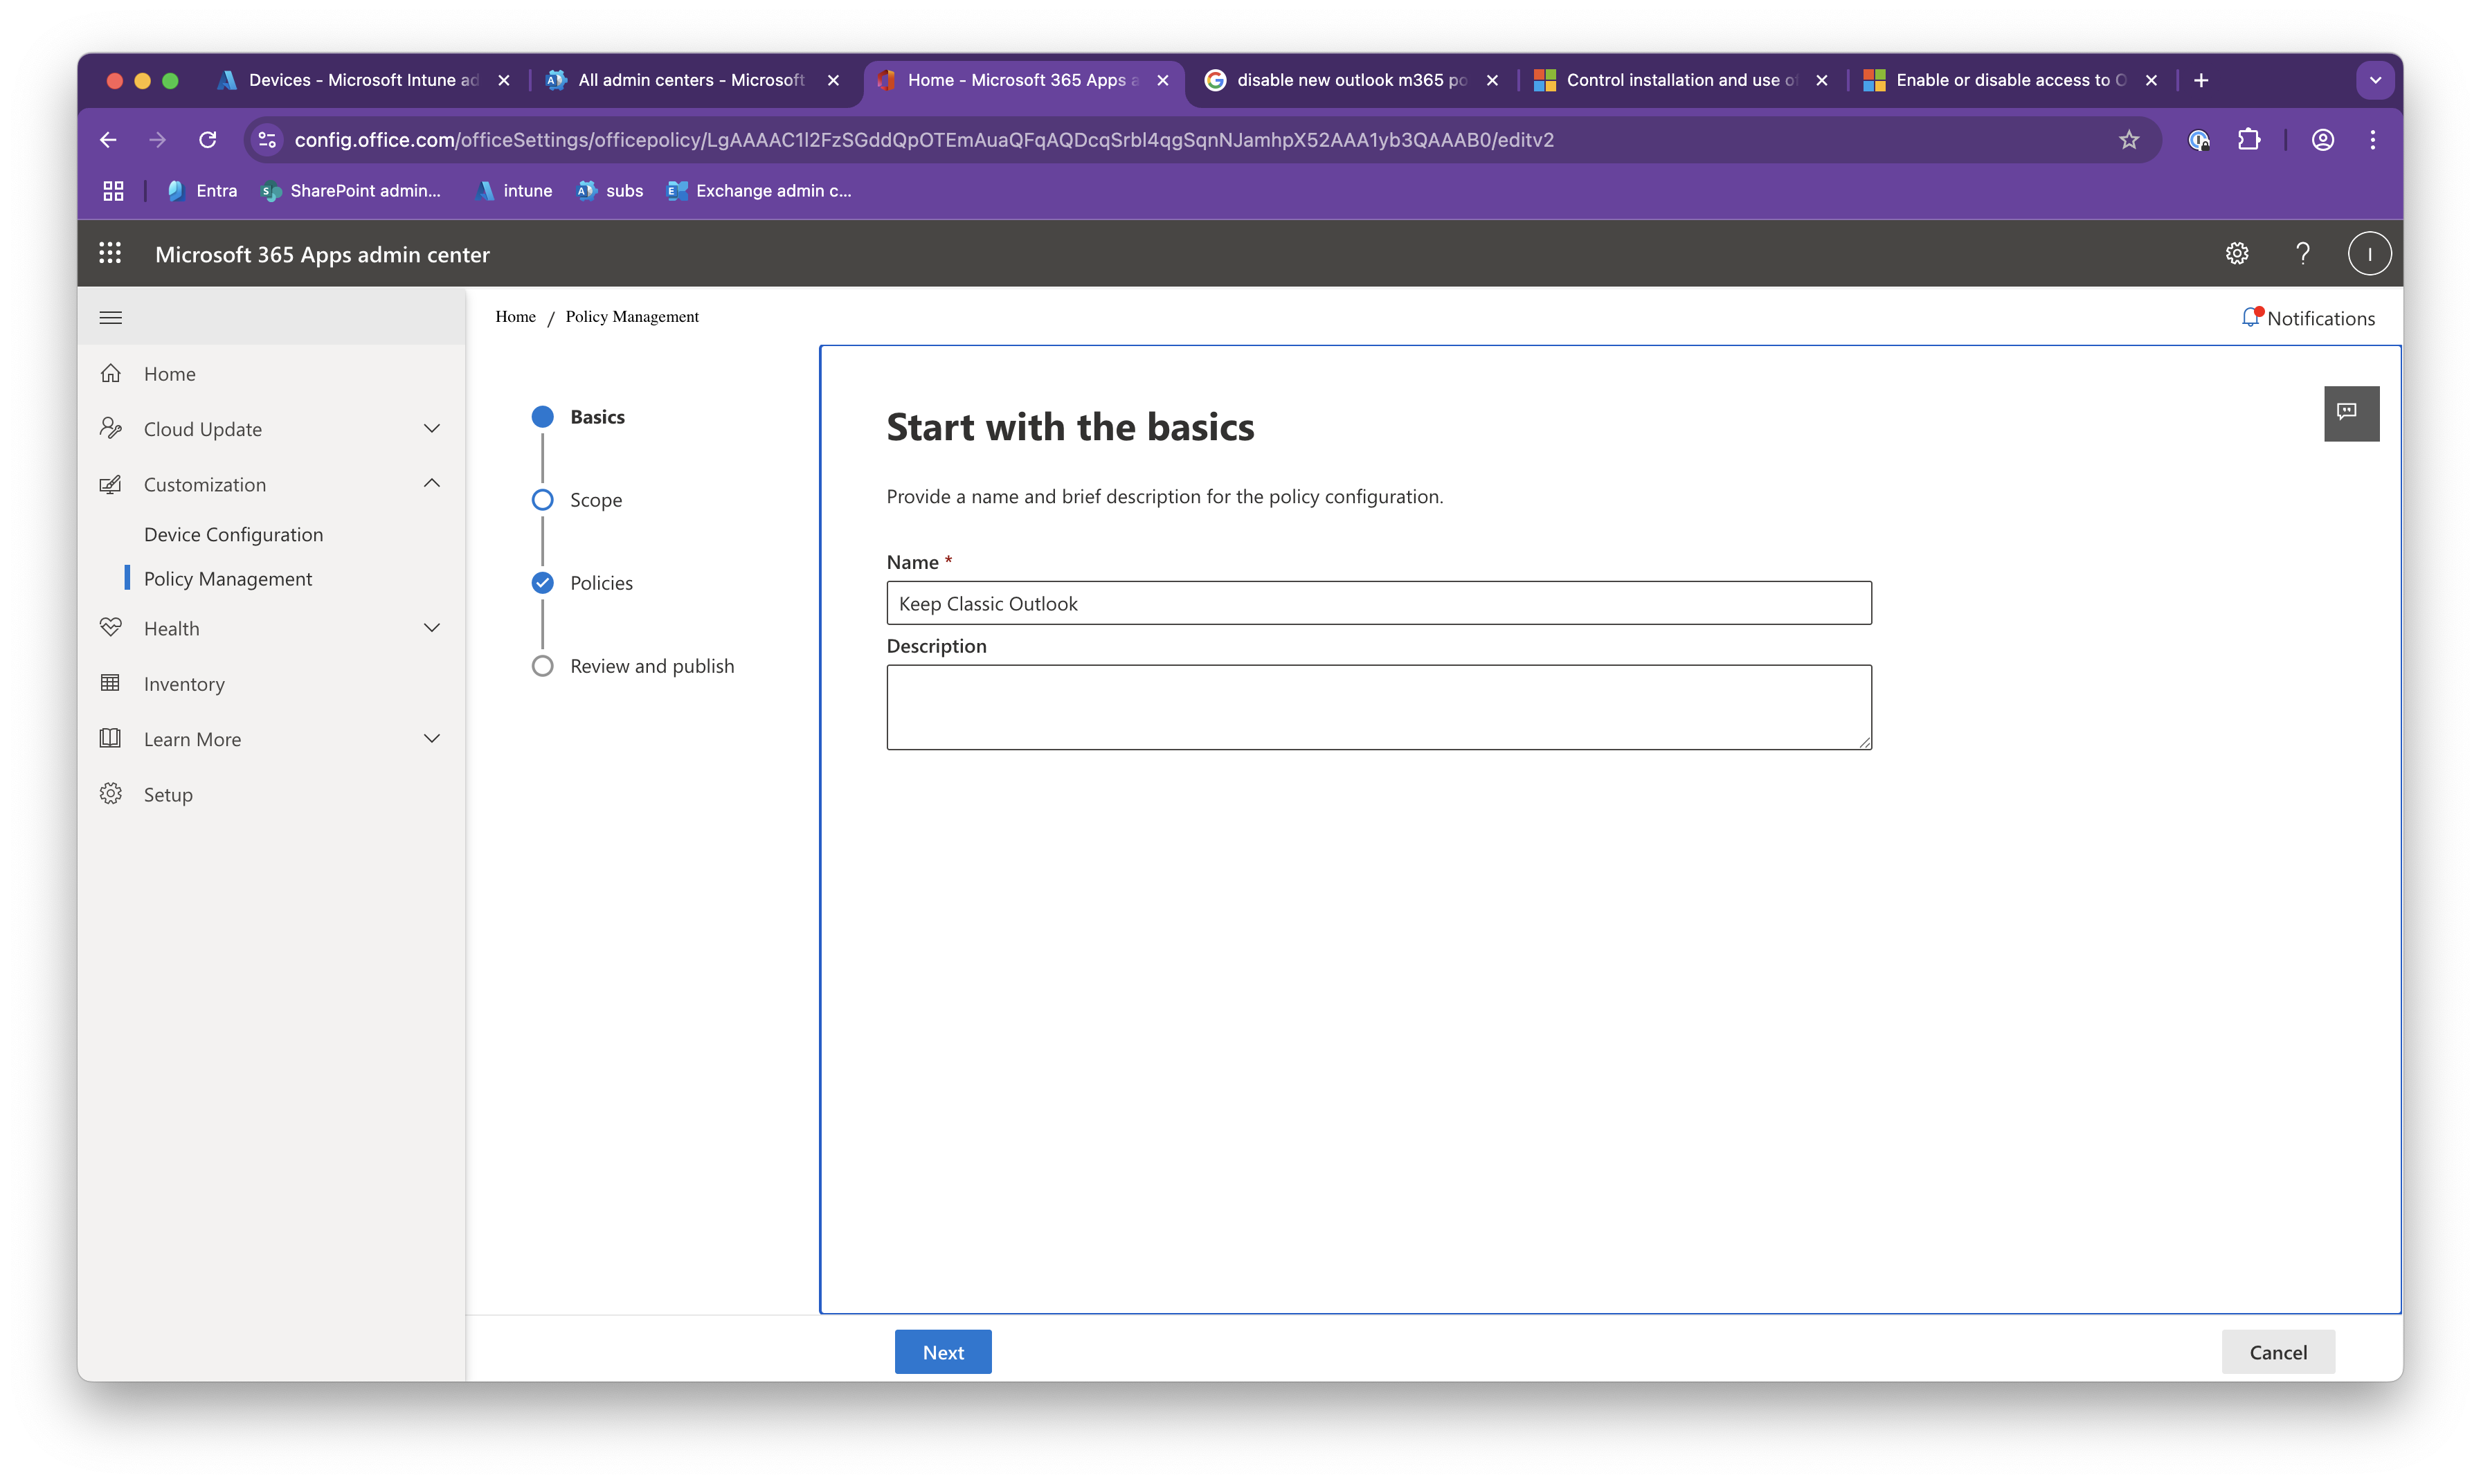Screen dimensions: 2481x1484
Task: Open the intune bookmark
Action: click(514, 191)
